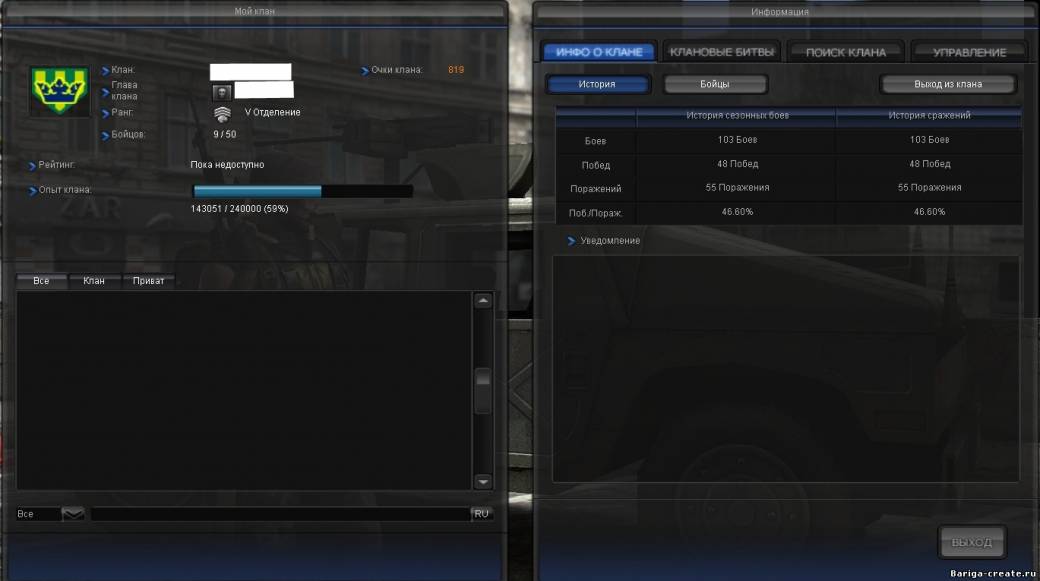Open the ПОИСК КЛАНА tab
Screen dimensions: 1040x581
[846, 52]
